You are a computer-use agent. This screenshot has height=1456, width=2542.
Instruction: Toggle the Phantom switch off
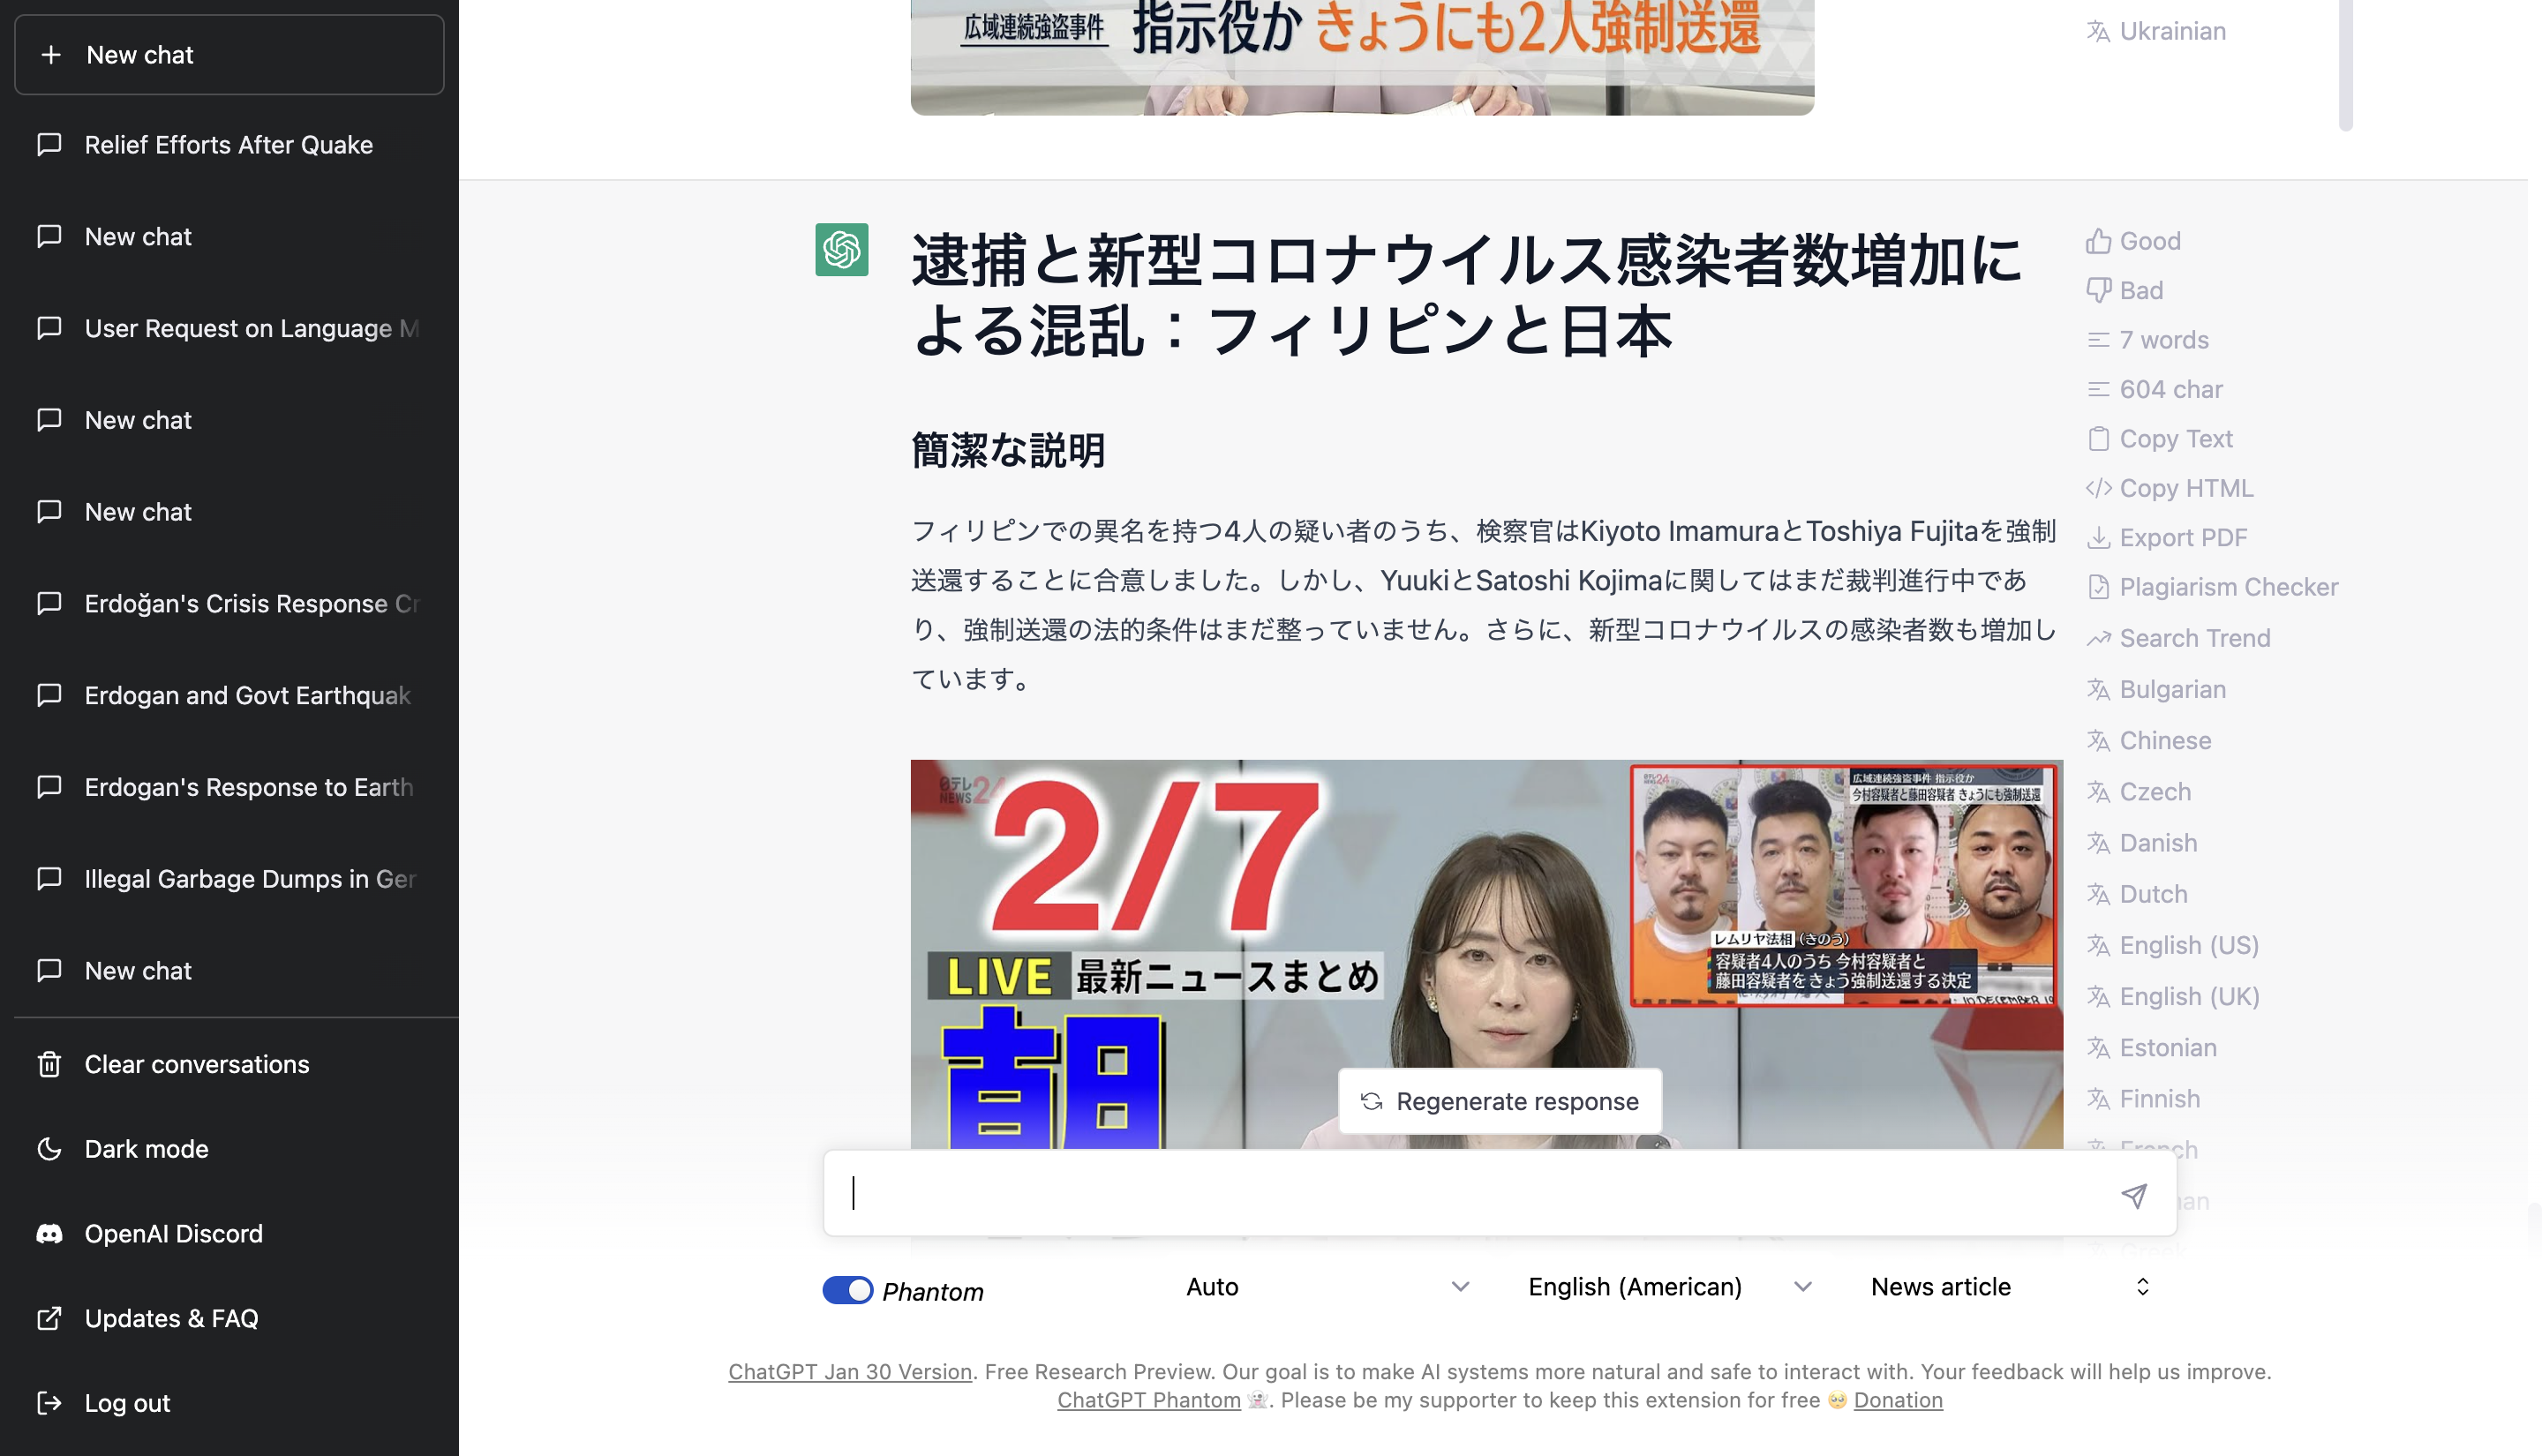tap(847, 1290)
